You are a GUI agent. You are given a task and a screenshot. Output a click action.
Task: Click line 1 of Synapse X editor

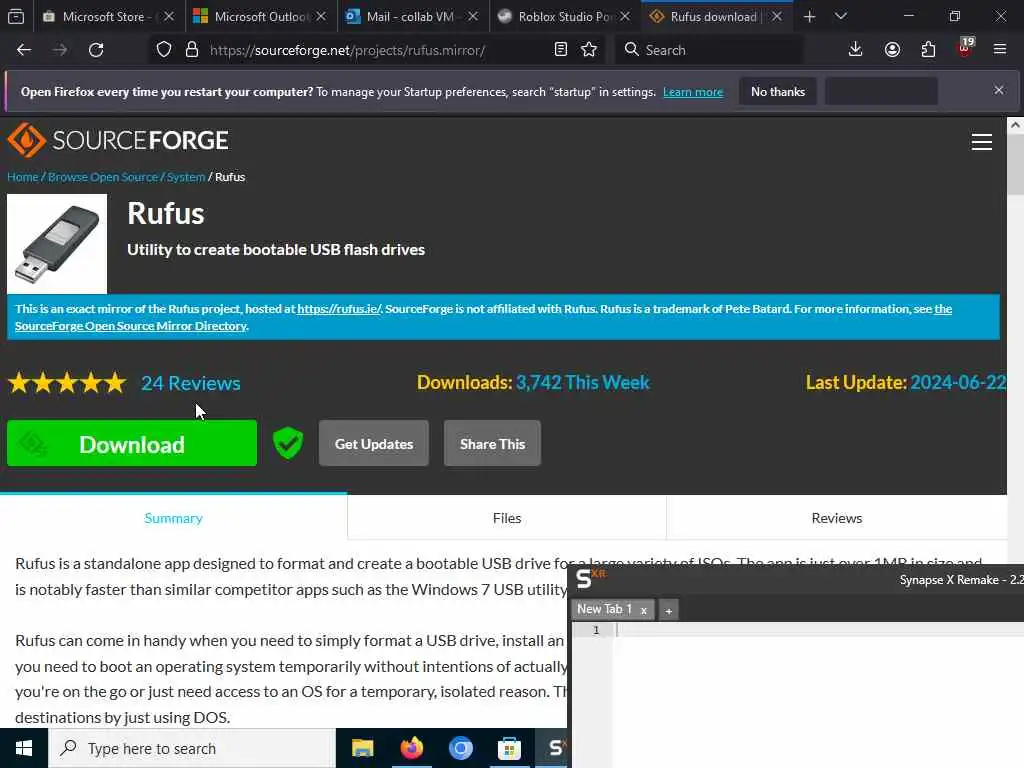820,630
